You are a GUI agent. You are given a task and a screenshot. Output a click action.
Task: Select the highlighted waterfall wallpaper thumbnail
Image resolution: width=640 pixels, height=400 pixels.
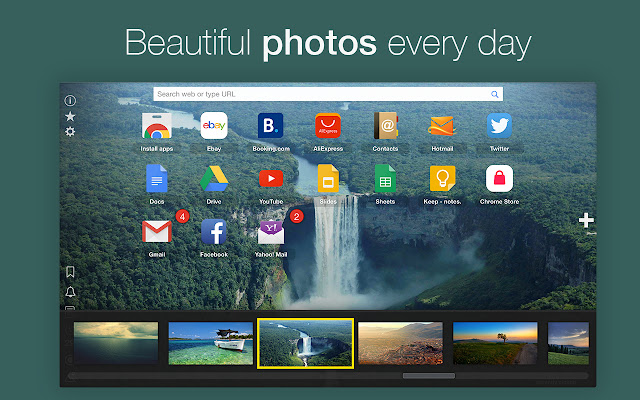pos(306,343)
